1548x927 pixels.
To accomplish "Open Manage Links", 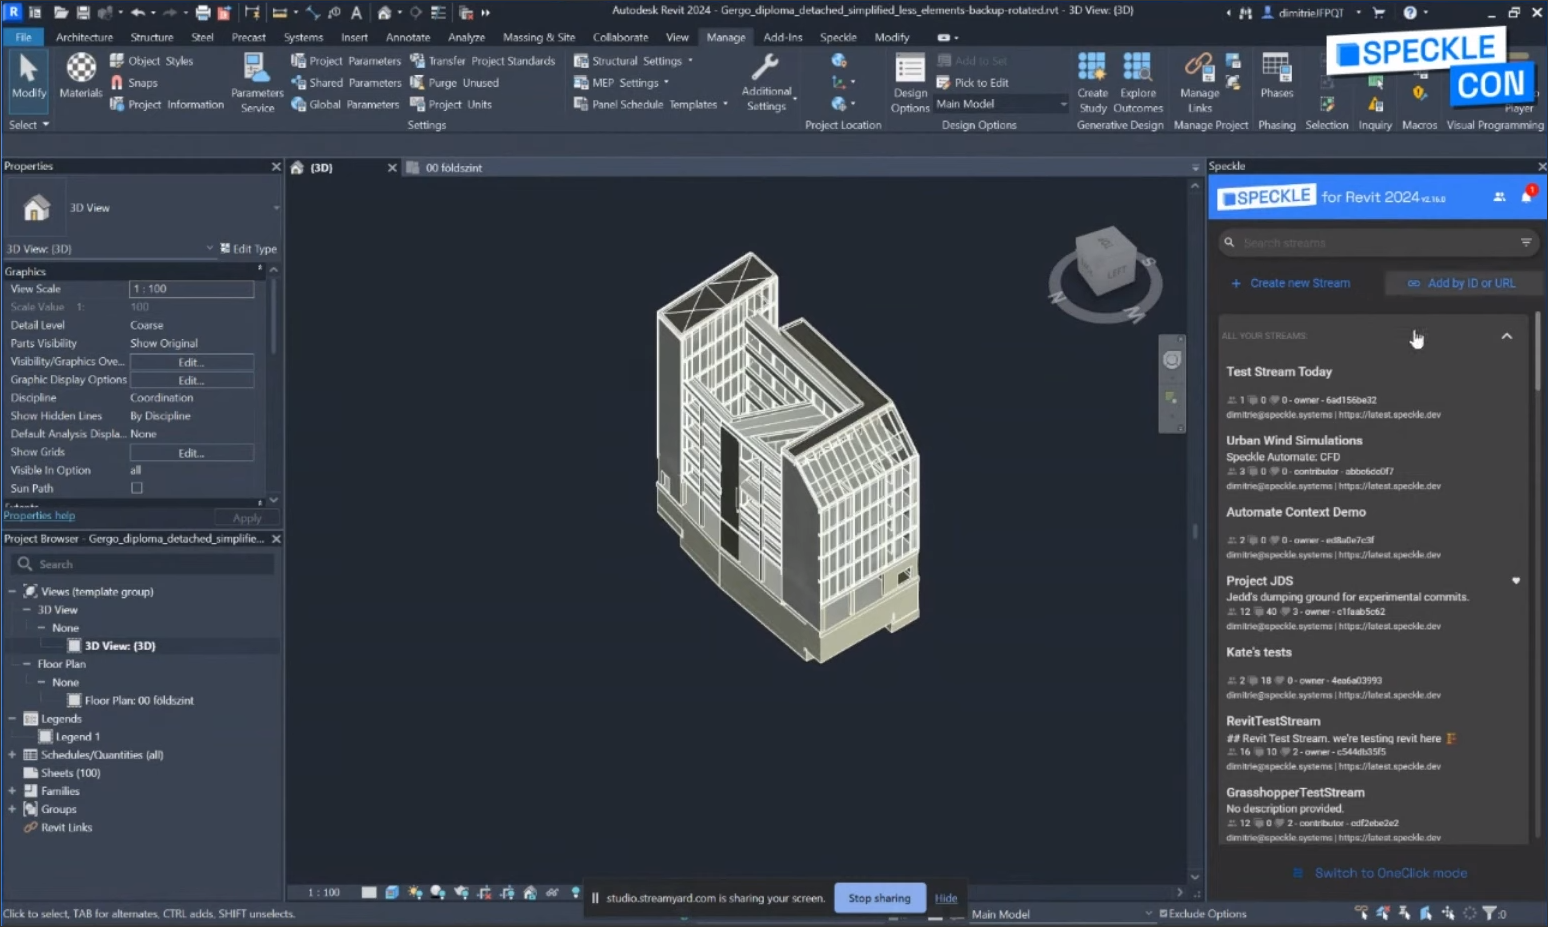I will [x=1199, y=83].
